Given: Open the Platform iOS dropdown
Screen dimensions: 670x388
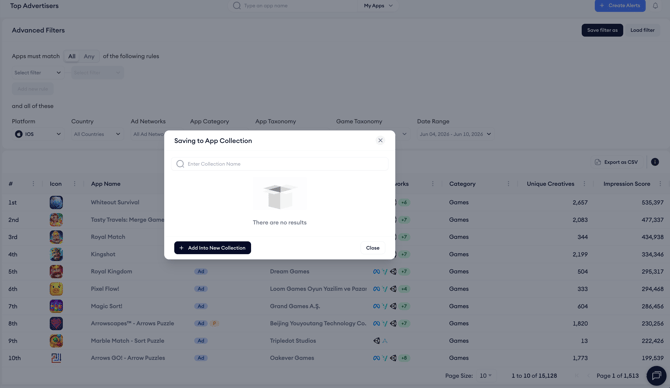Looking at the screenshot, I should (x=37, y=134).
